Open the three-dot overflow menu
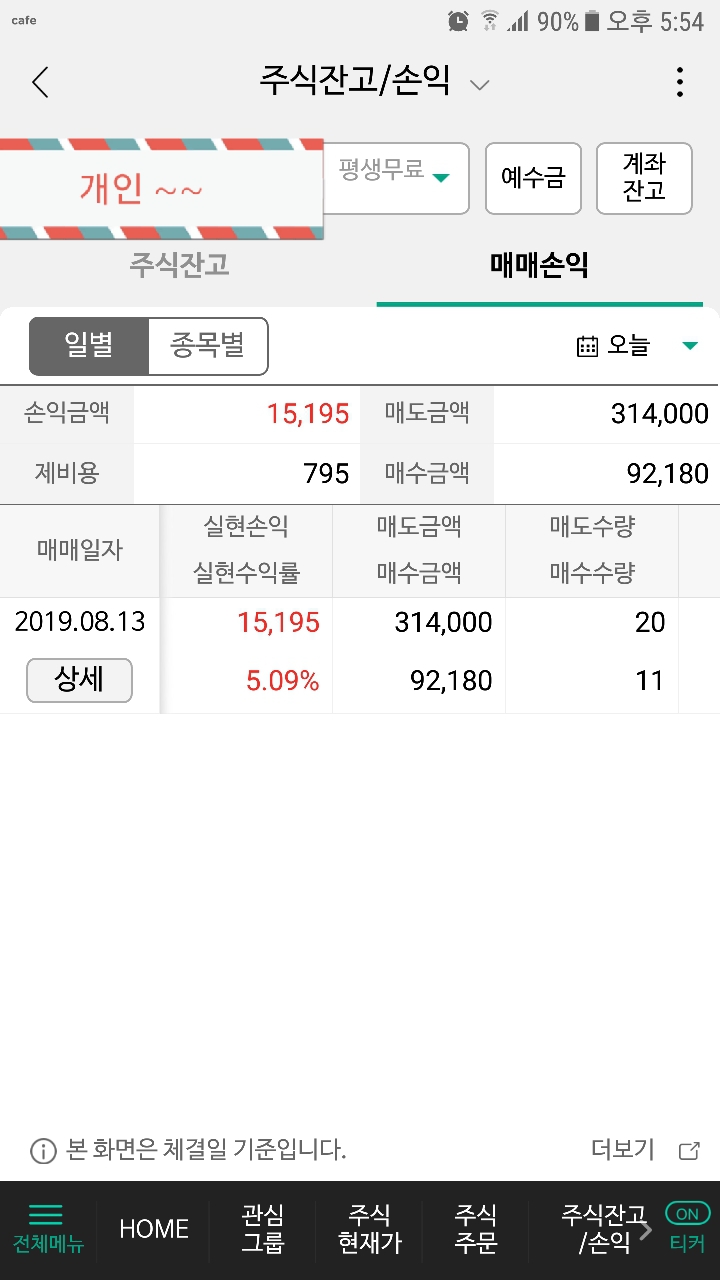The image size is (720, 1280). point(680,82)
